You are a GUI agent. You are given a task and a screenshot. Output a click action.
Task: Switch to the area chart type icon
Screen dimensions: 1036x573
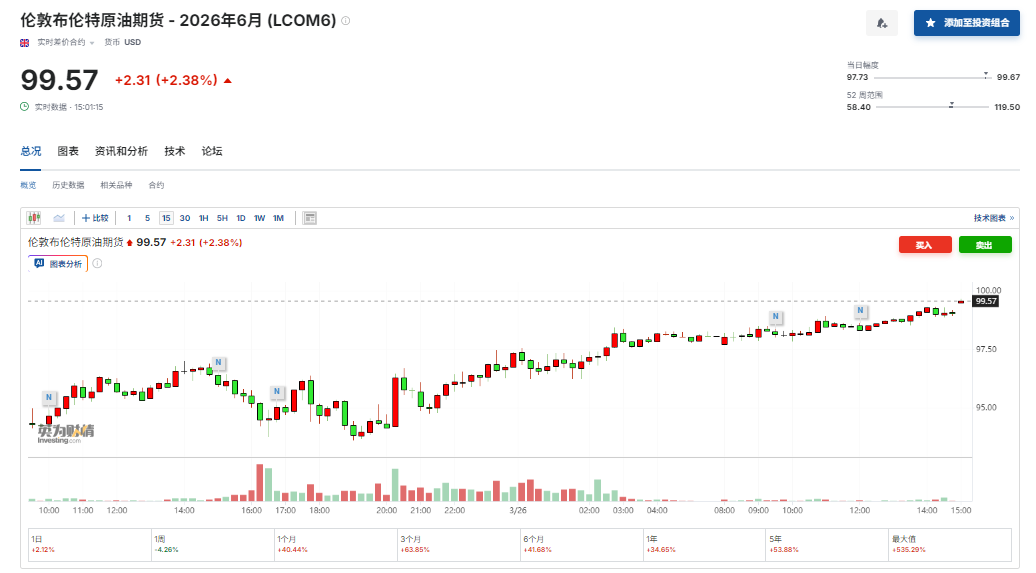point(59,218)
